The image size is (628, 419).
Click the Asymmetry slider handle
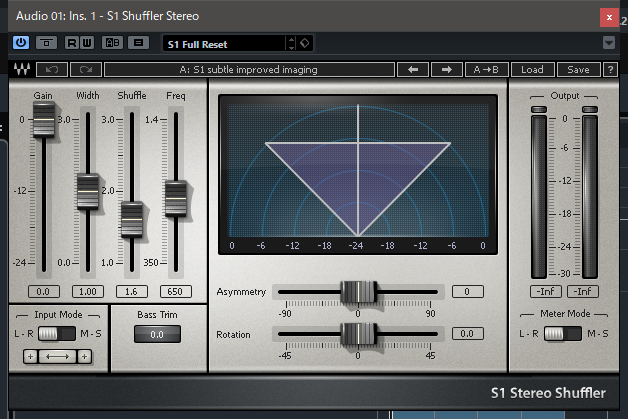point(358,292)
